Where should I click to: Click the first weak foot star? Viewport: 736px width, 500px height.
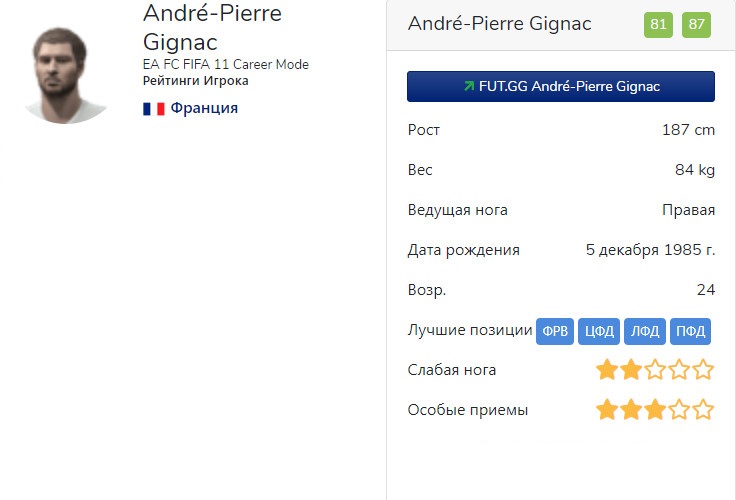pyautogui.click(x=607, y=370)
